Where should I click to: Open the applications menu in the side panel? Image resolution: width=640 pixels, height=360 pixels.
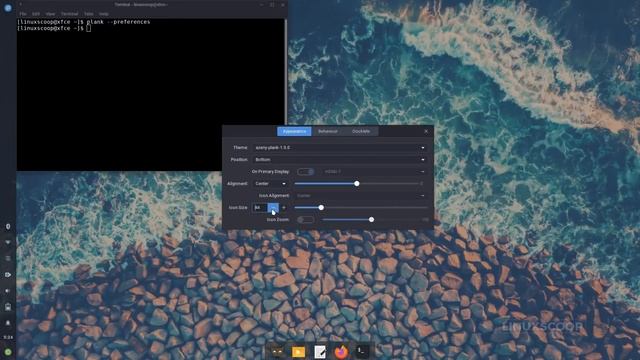pyautogui.click(x=8, y=8)
